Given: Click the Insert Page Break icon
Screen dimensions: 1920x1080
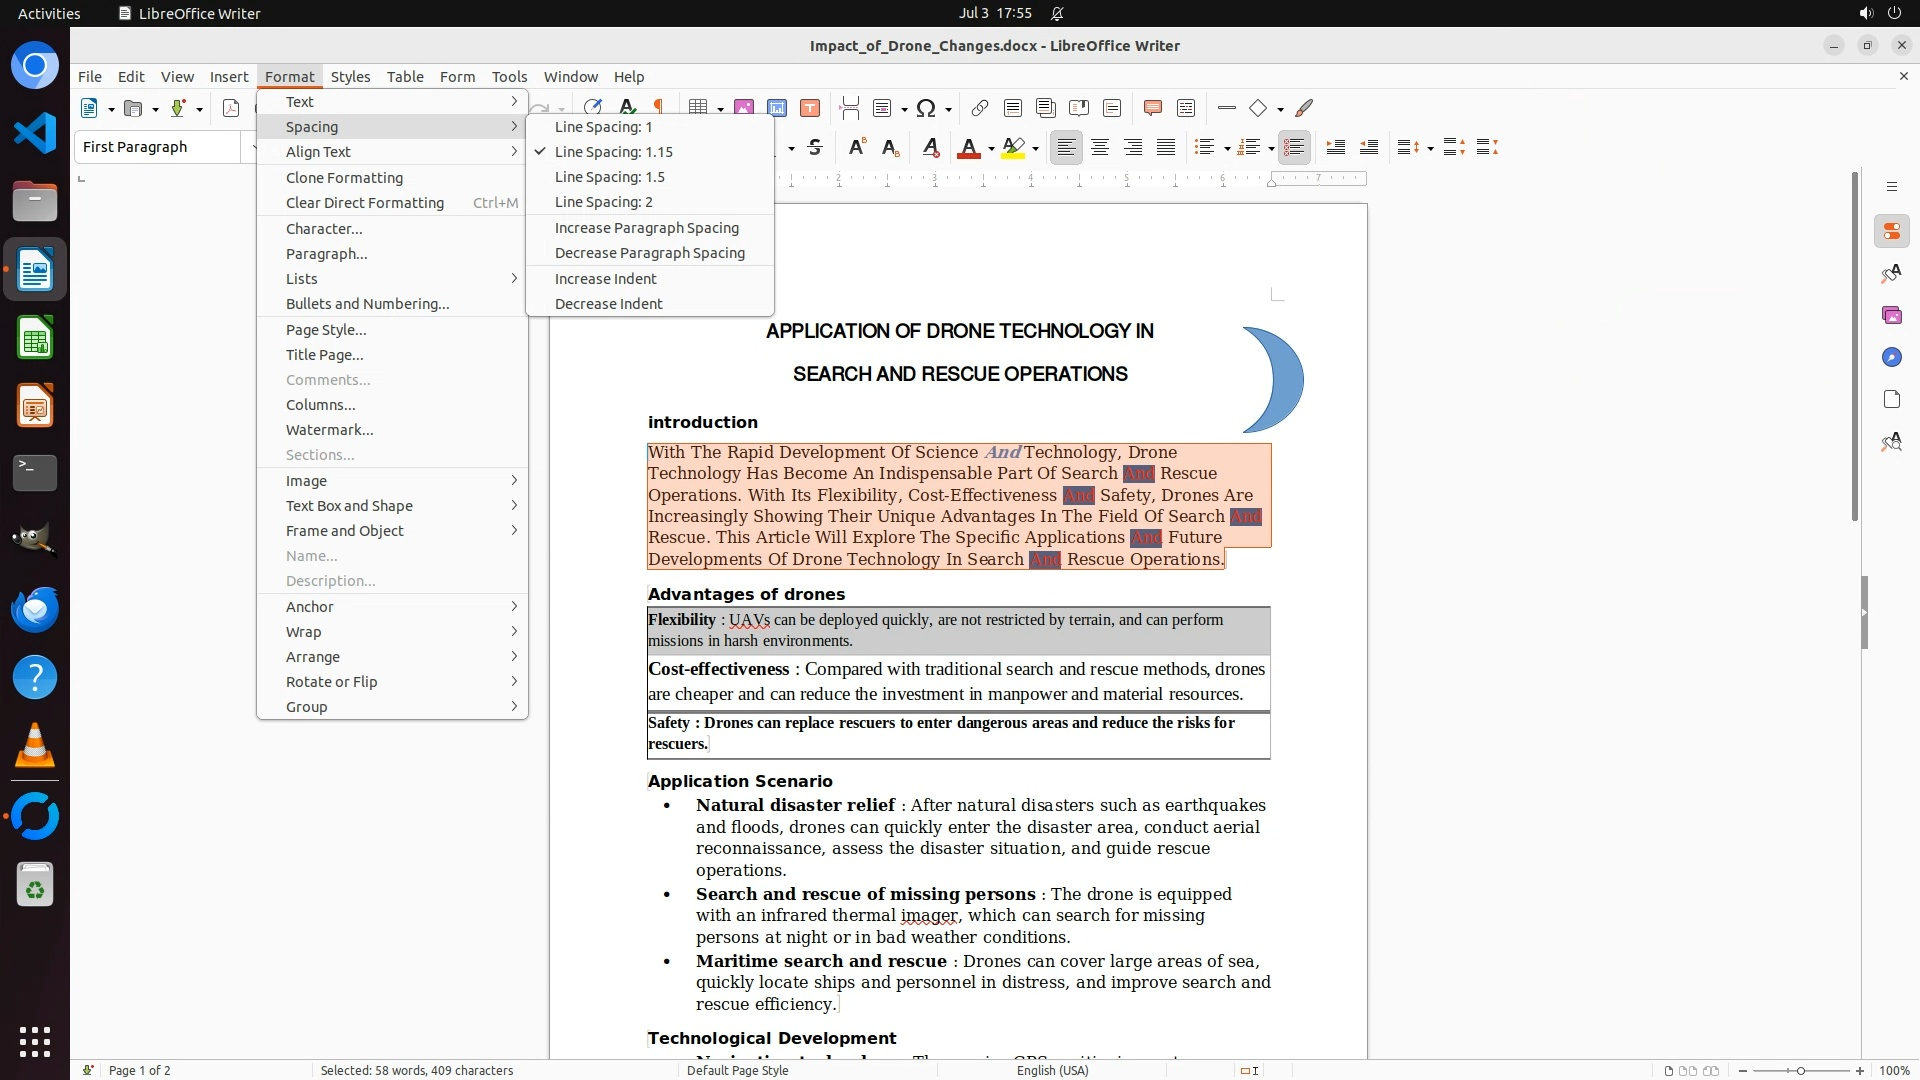Looking at the screenshot, I should click(849, 108).
